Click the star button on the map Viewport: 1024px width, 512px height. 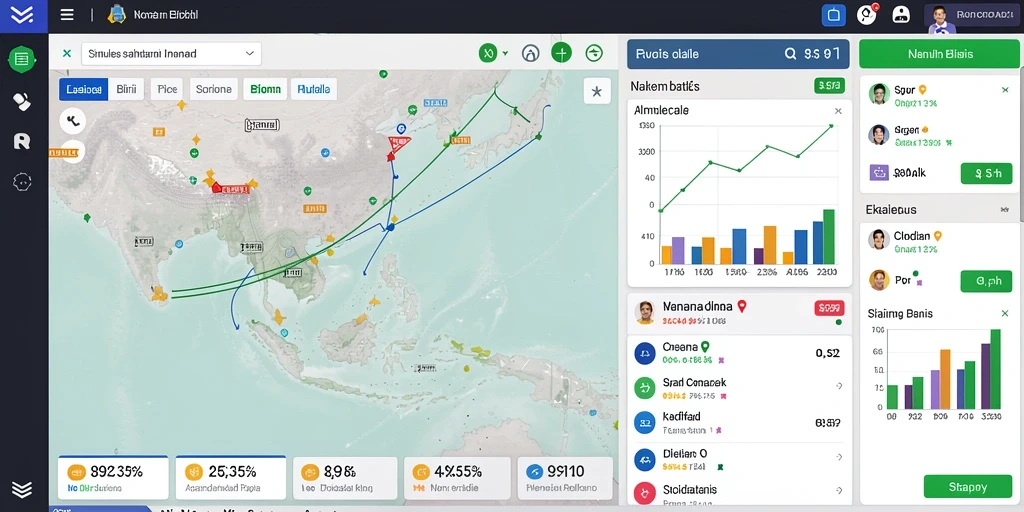597,91
